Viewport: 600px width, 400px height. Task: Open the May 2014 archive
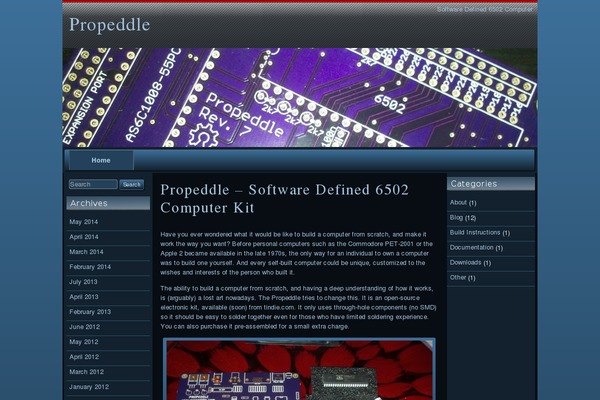(83, 222)
